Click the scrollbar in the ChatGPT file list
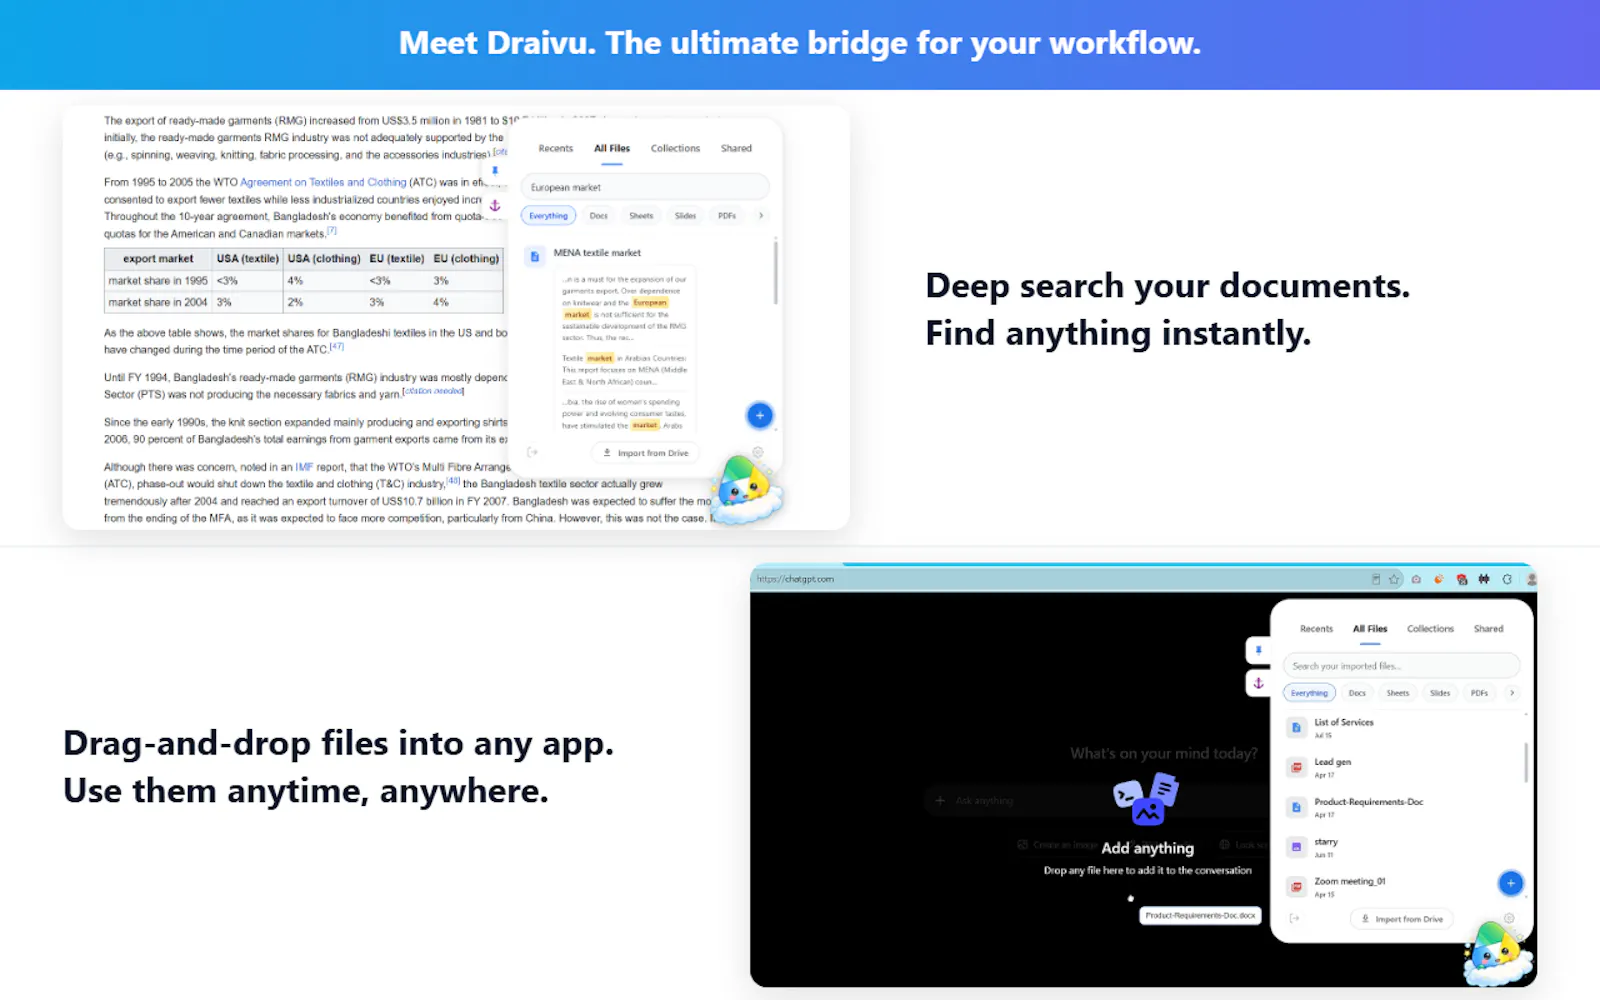 pyautogui.click(x=1526, y=762)
